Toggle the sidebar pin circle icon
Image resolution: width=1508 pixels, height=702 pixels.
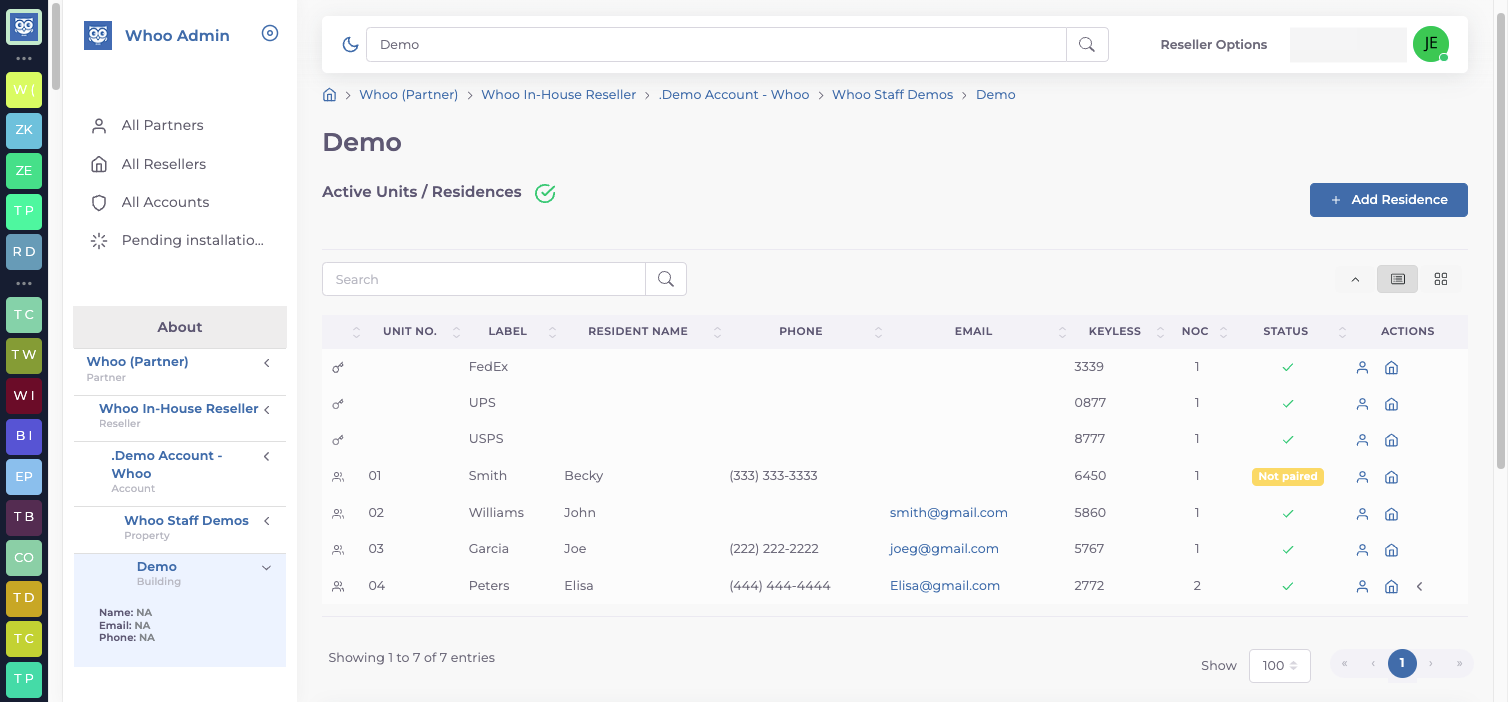[x=270, y=33]
